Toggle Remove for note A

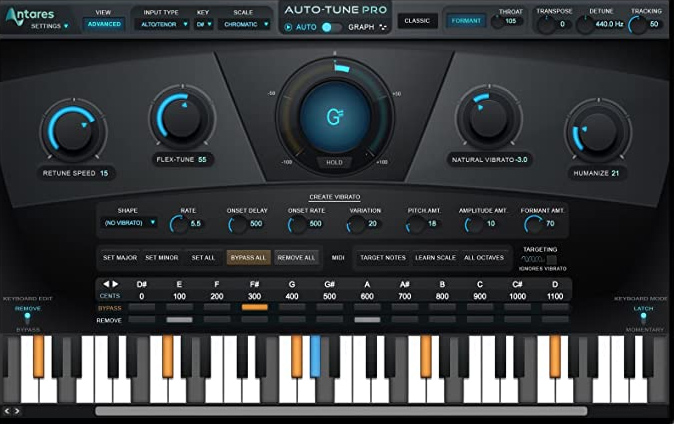[367, 320]
